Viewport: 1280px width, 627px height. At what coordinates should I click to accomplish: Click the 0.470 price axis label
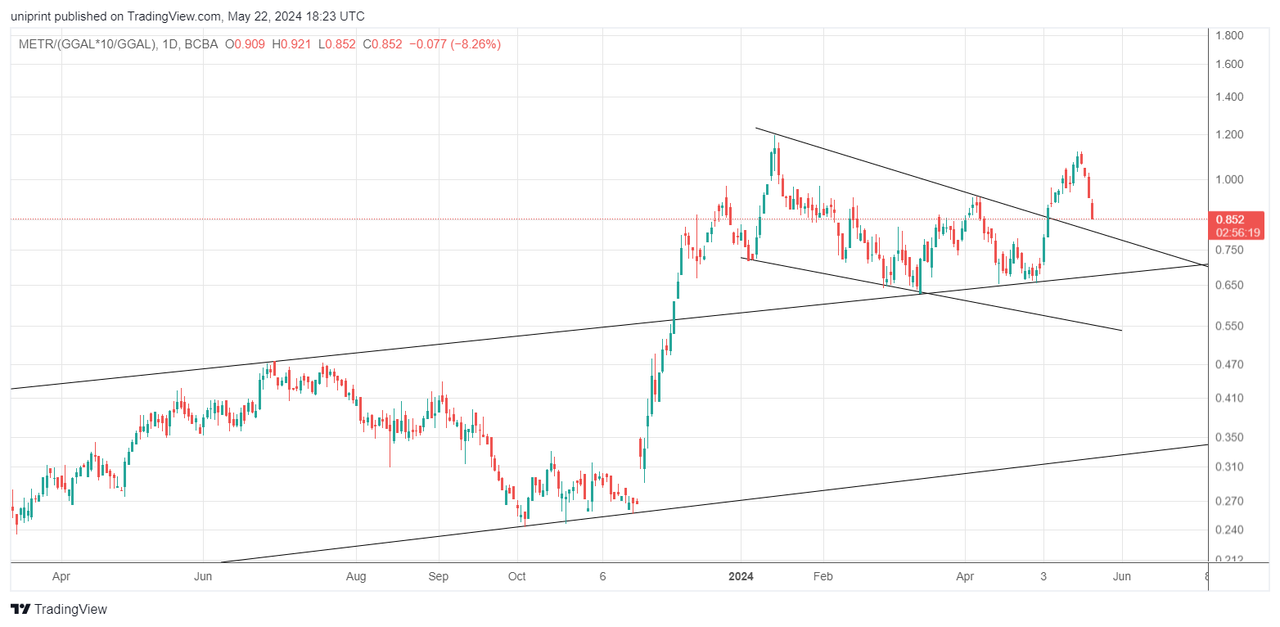[1230, 364]
